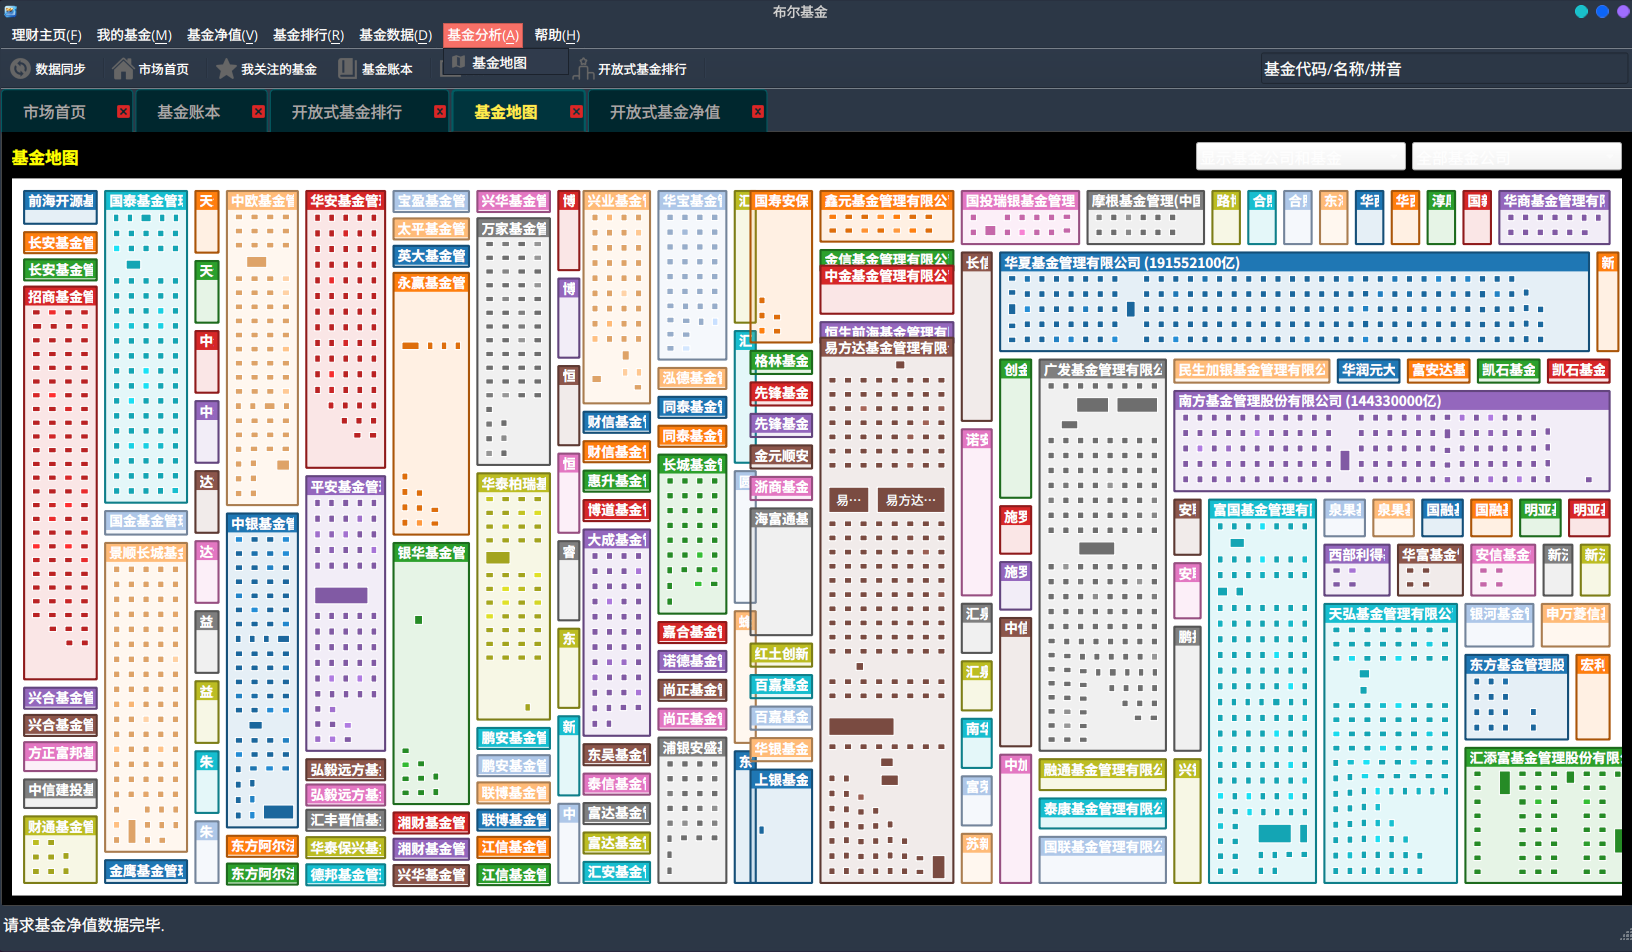Viewport: 1632px width, 952px height.
Task: Select the 泰康基金管理有限公 block header
Action: tap(1102, 809)
